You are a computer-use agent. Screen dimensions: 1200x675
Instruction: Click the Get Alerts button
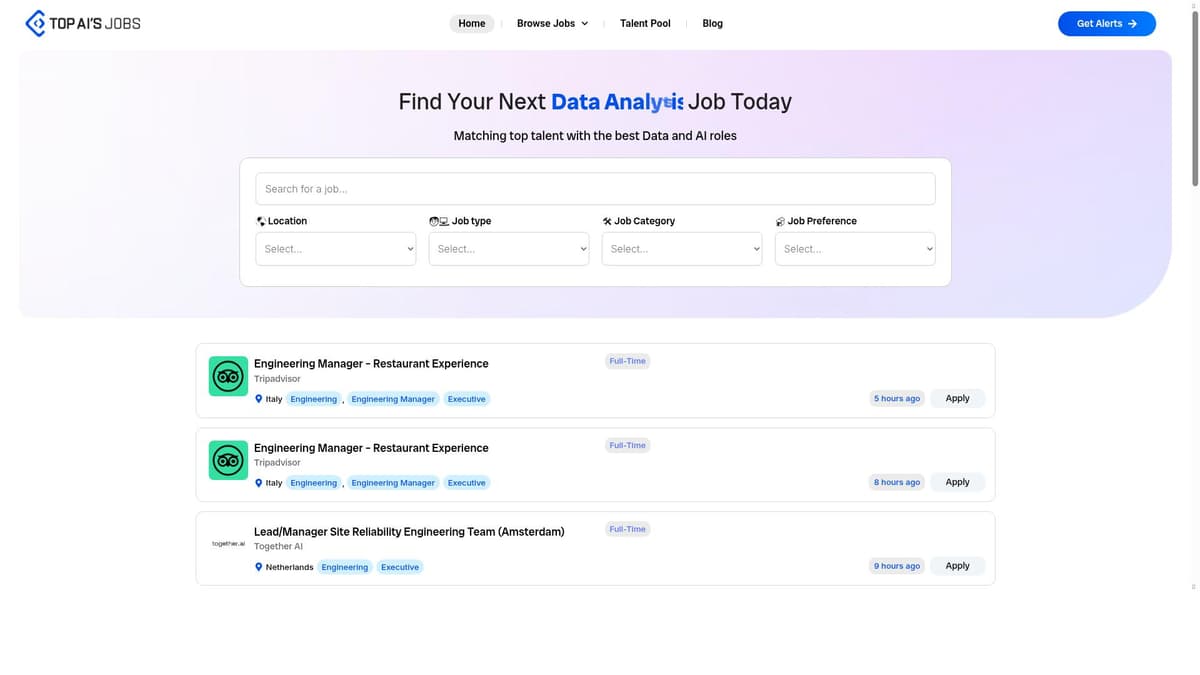1106,23
